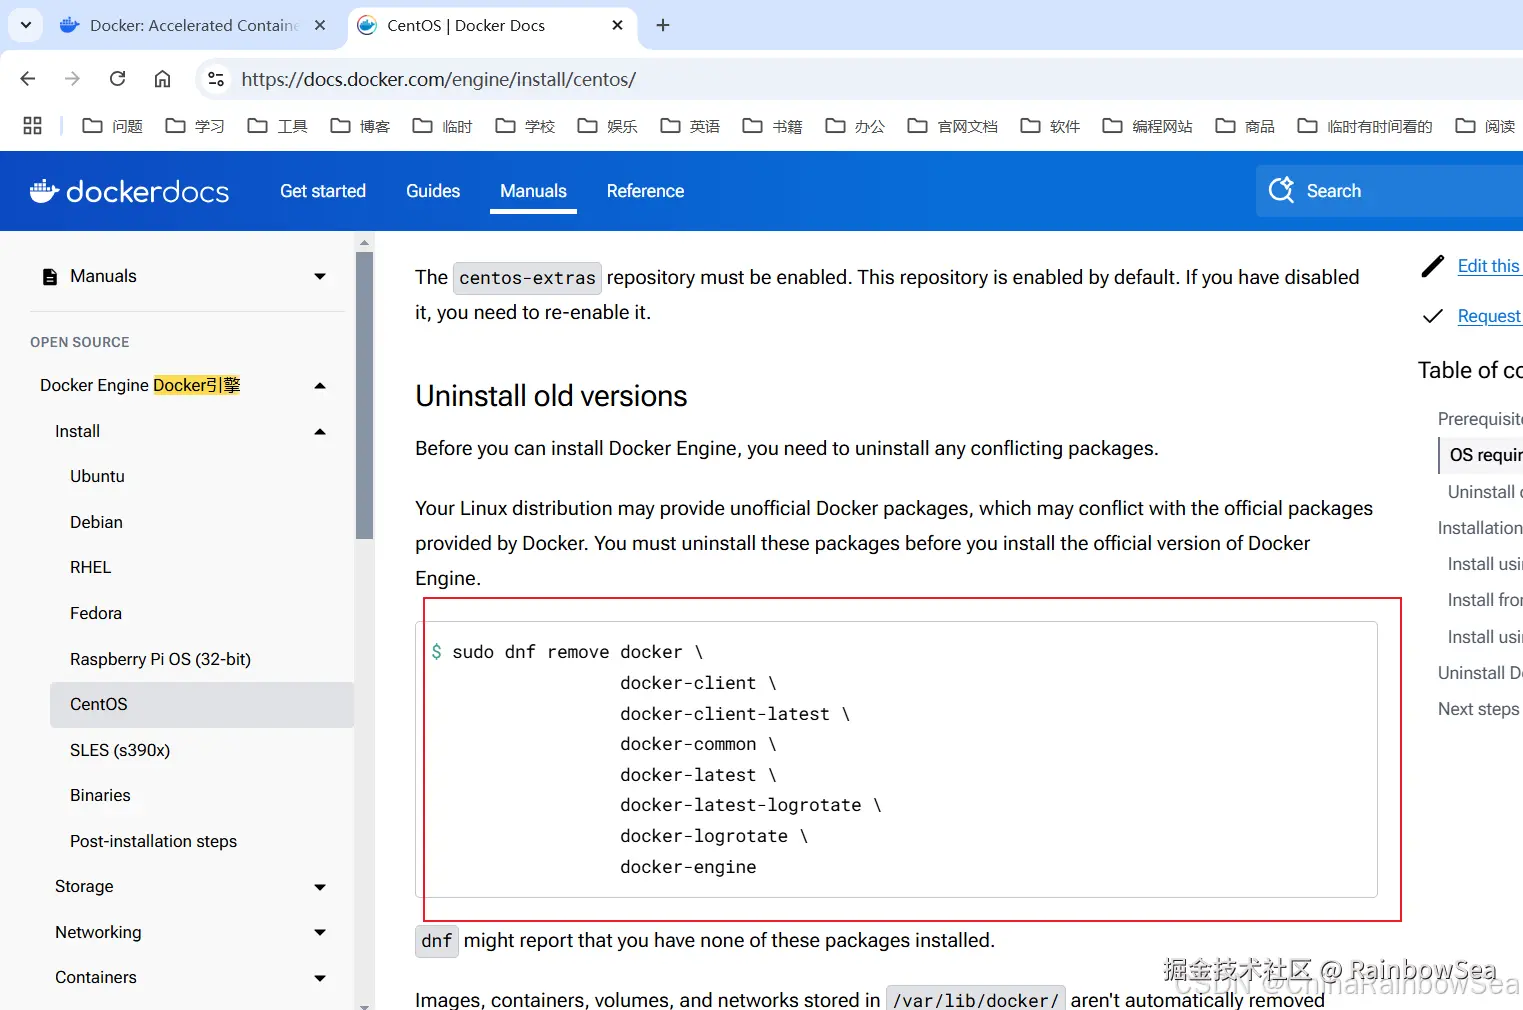Click the browser forward arrow
This screenshot has height=1010, width=1523.
pos(72,79)
